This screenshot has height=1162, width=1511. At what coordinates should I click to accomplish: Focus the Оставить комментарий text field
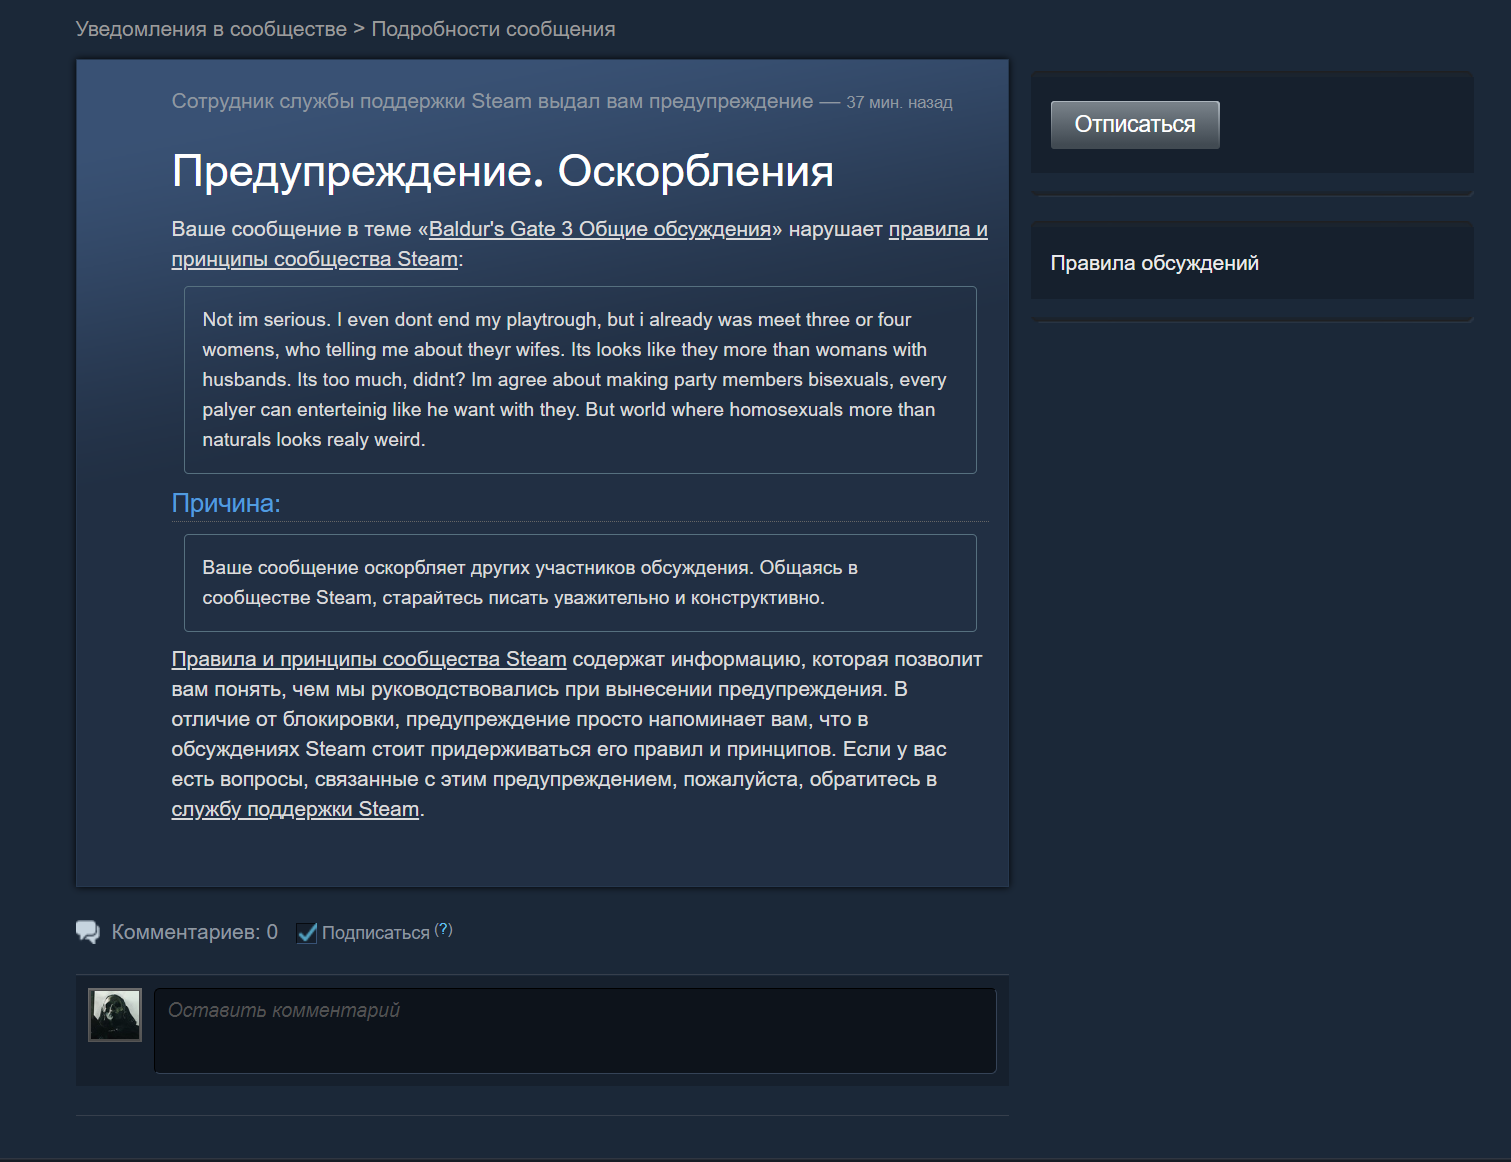575,1031
